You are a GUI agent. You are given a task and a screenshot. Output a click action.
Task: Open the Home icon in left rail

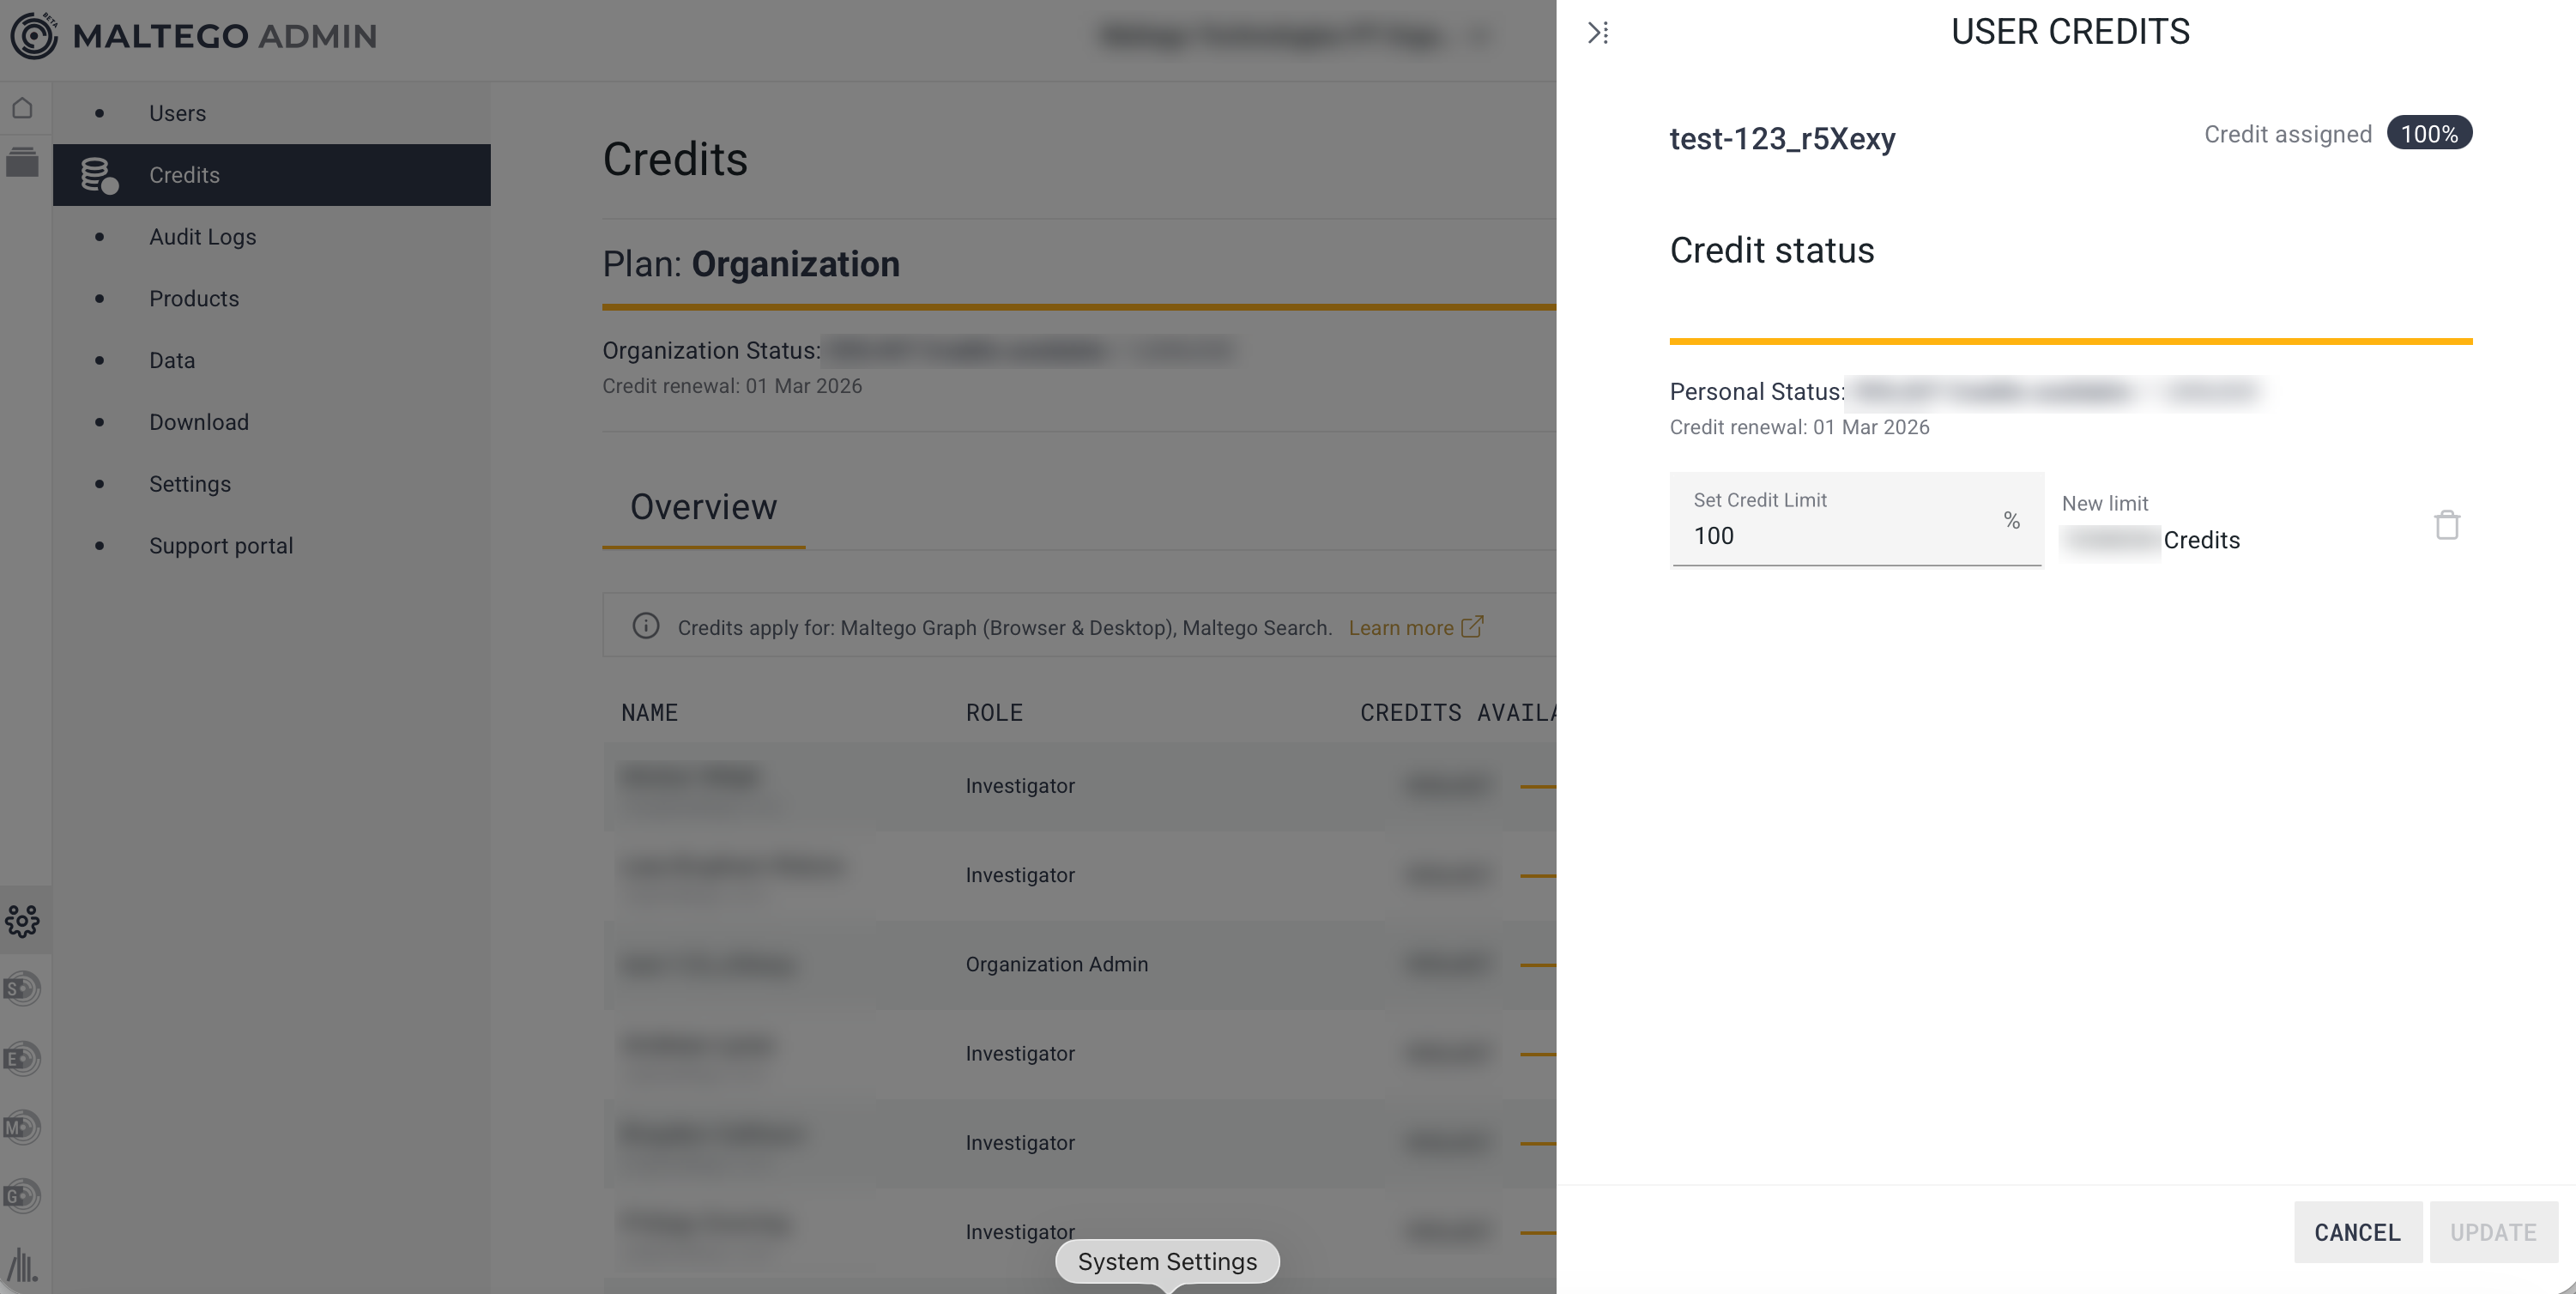[22, 108]
